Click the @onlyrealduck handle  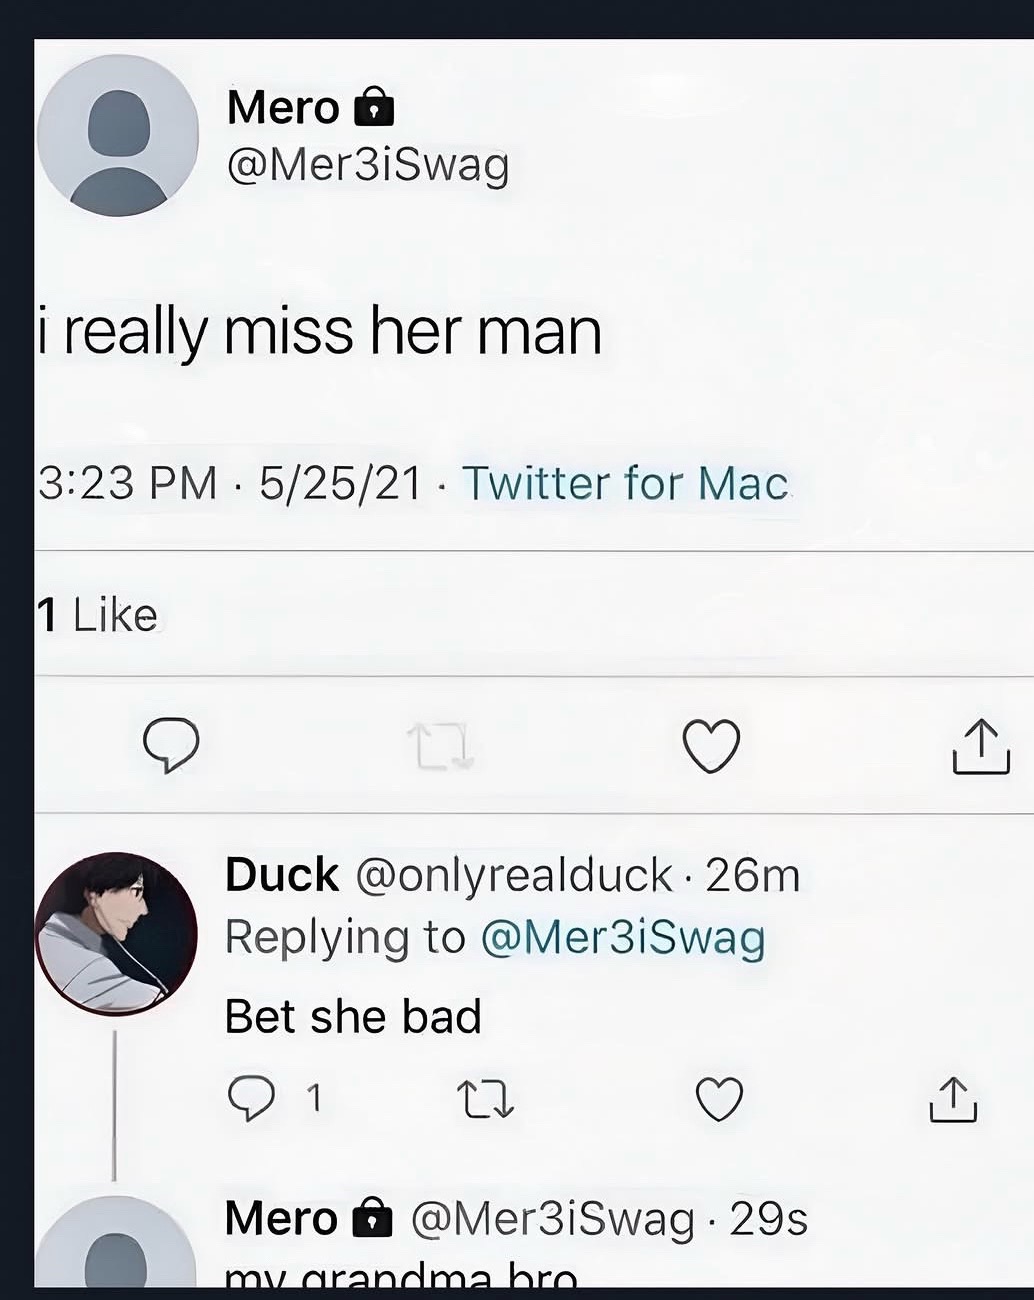pos(514,876)
